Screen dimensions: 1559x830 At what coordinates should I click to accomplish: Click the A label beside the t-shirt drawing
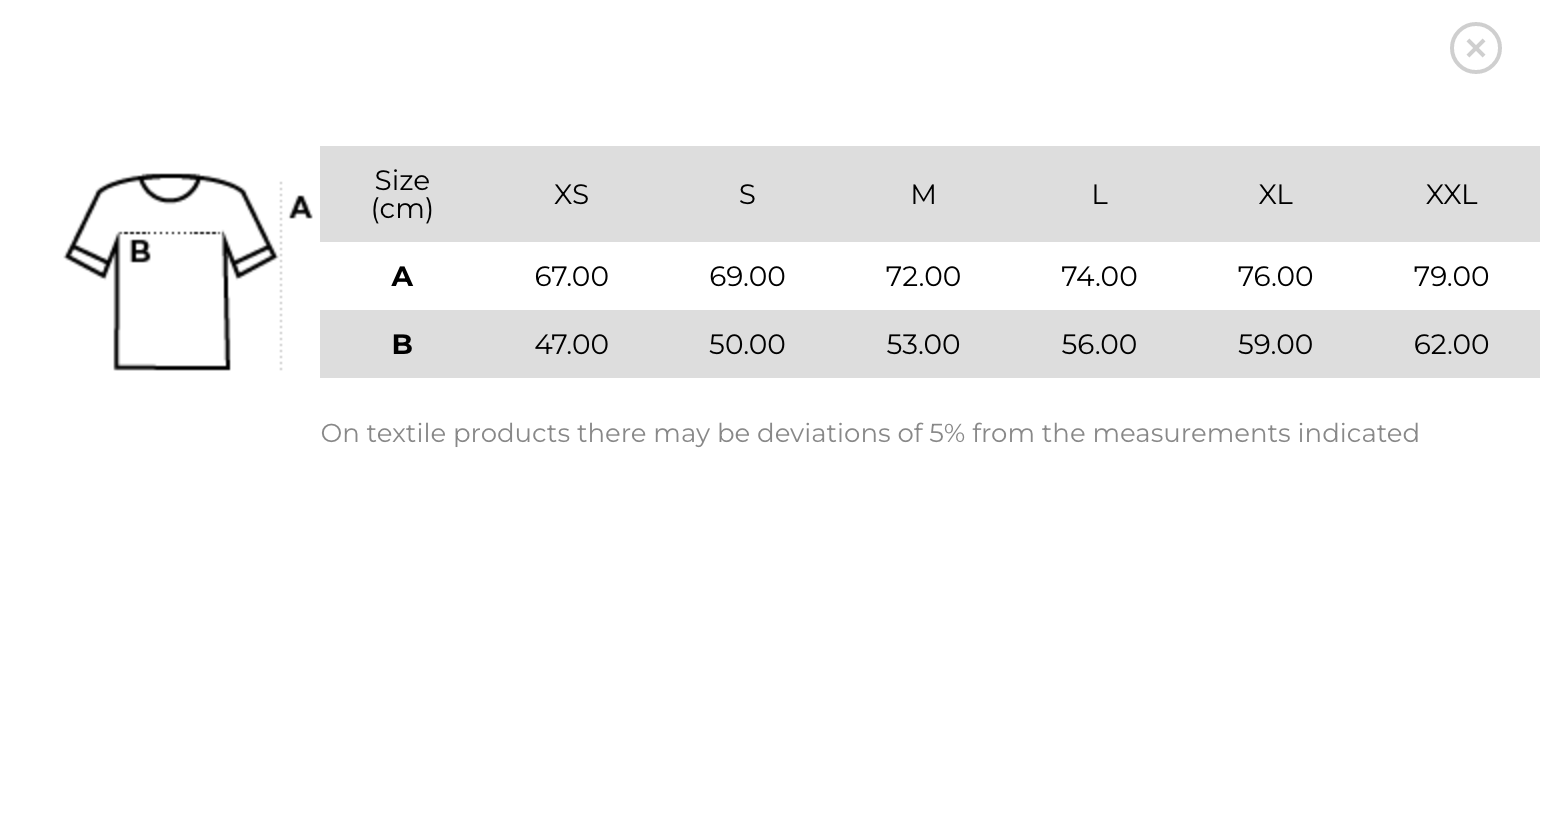pos(300,207)
